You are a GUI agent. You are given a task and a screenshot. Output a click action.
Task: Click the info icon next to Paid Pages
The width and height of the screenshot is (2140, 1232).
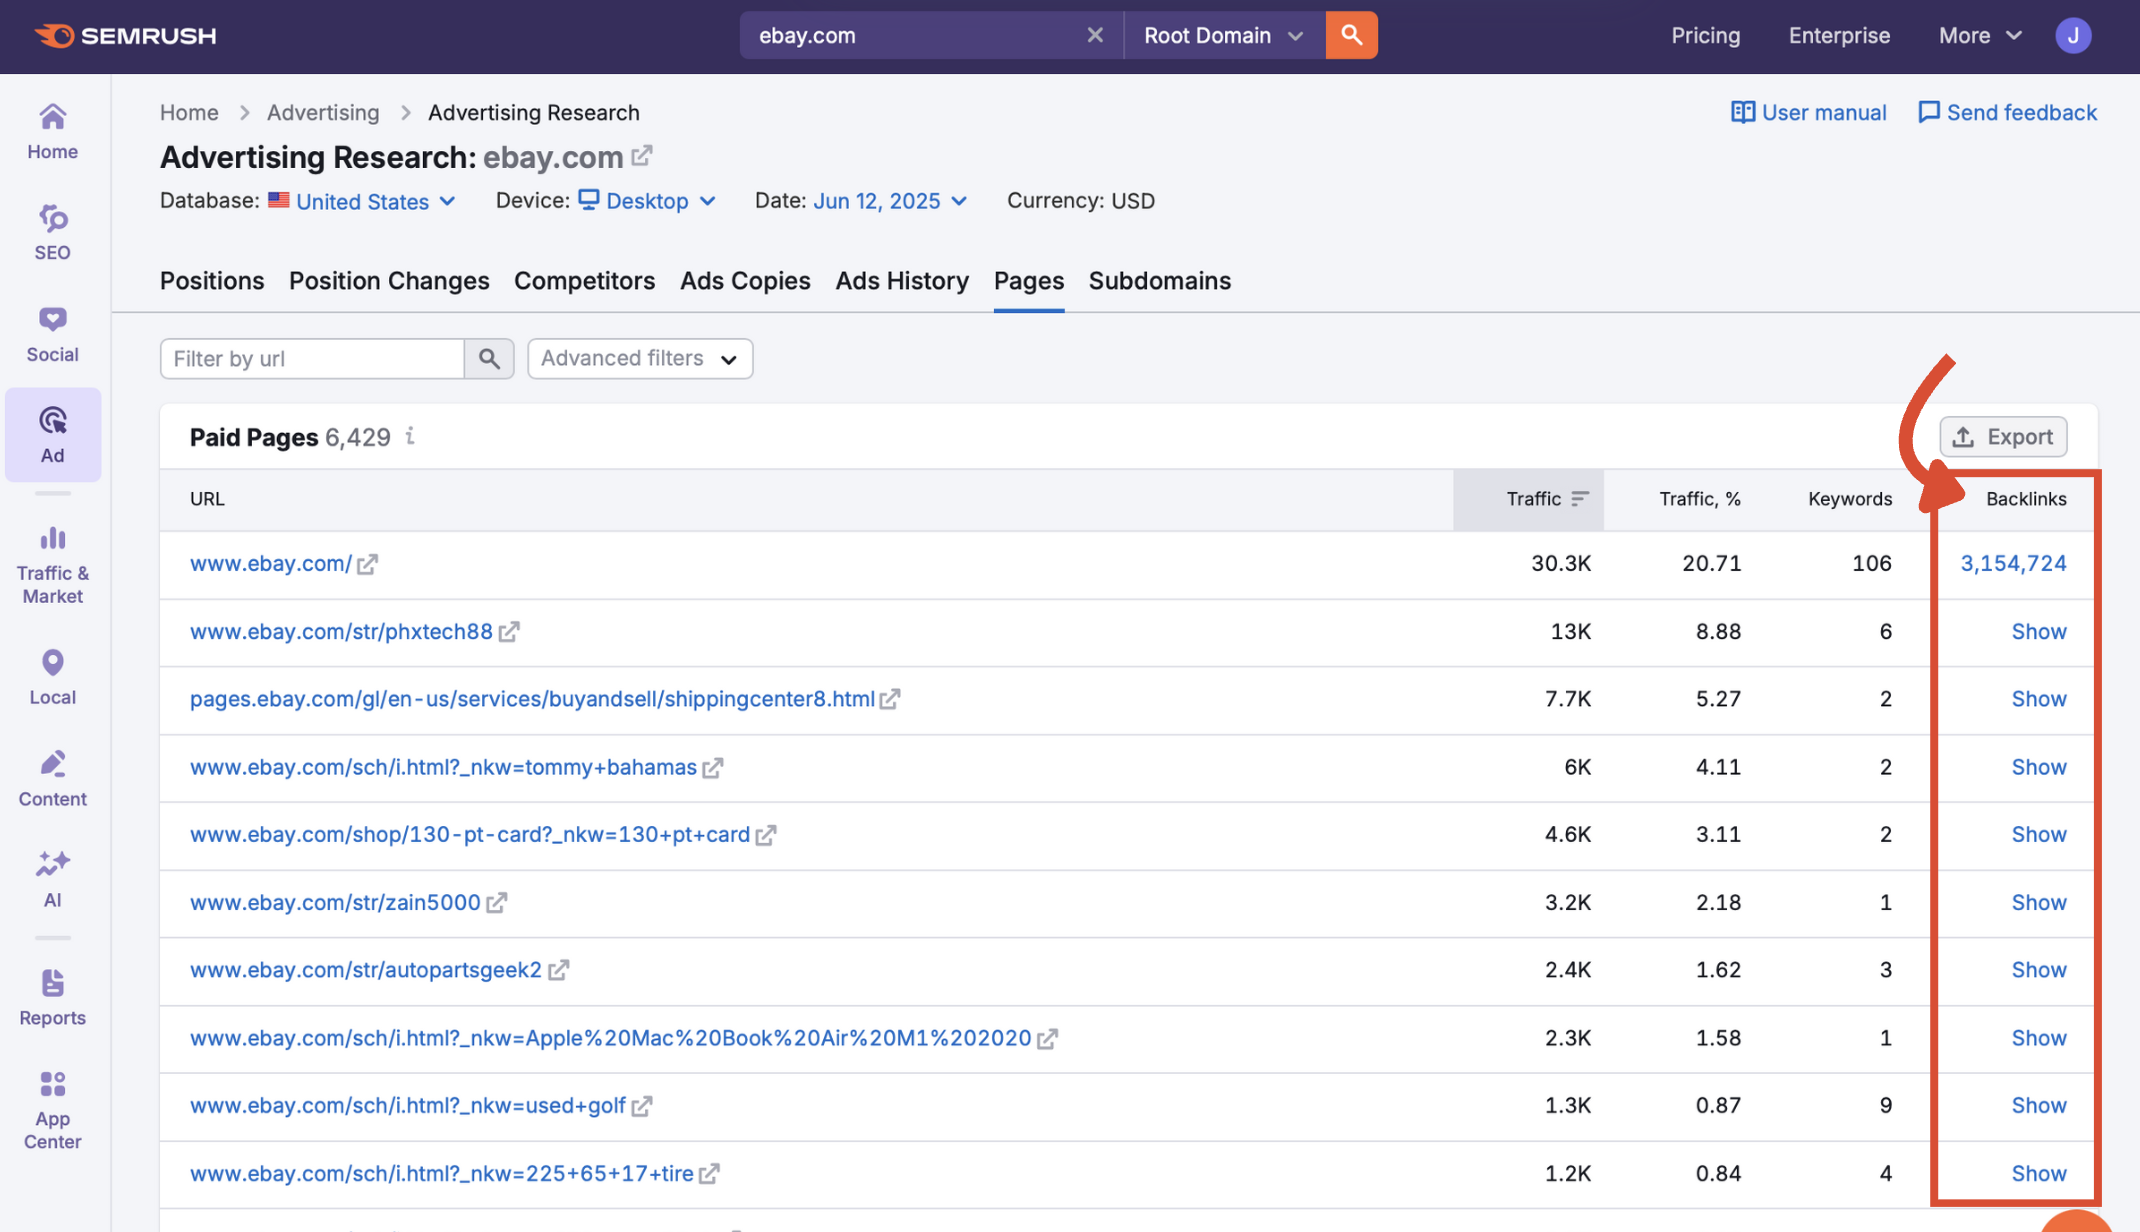coord(410,437)
